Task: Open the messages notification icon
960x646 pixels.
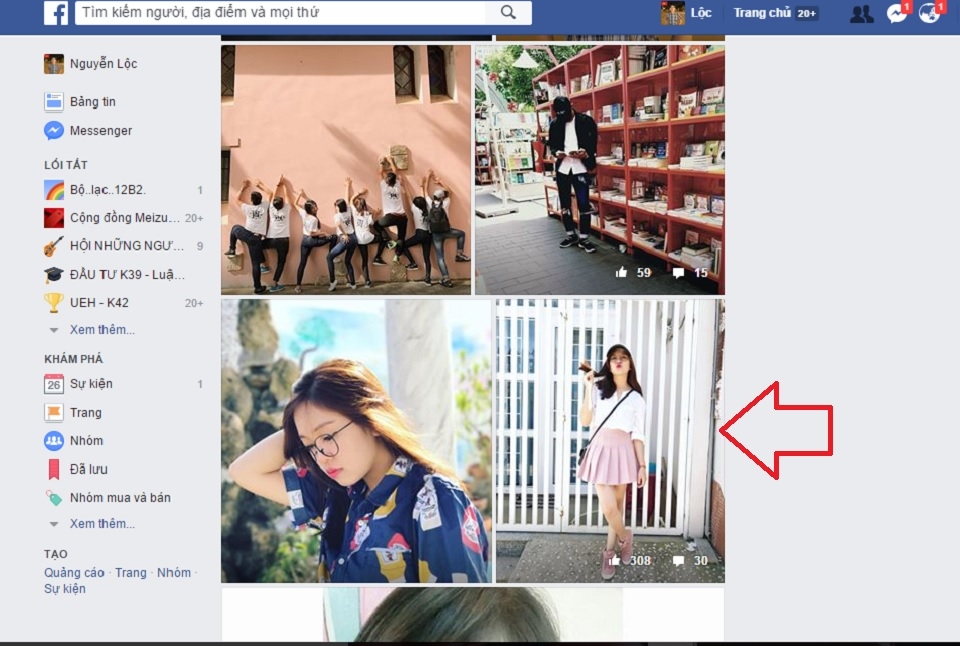Action: tap(897, 13)
